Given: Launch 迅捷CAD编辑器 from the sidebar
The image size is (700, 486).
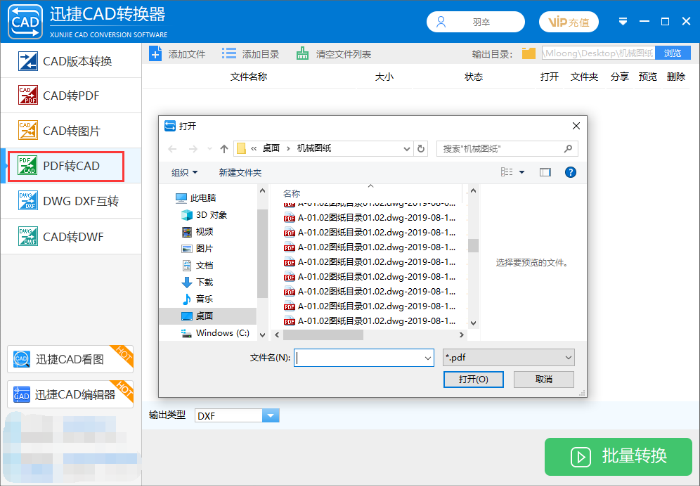Looking at the screenshot, I should 71,394.
